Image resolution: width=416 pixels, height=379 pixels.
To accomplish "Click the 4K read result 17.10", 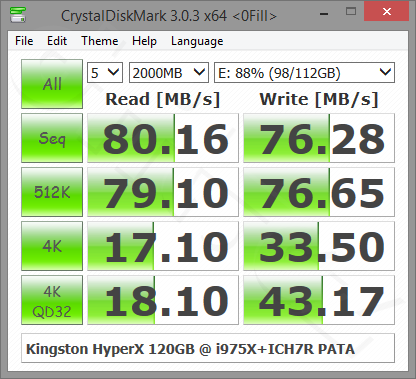I will [163, 246].
